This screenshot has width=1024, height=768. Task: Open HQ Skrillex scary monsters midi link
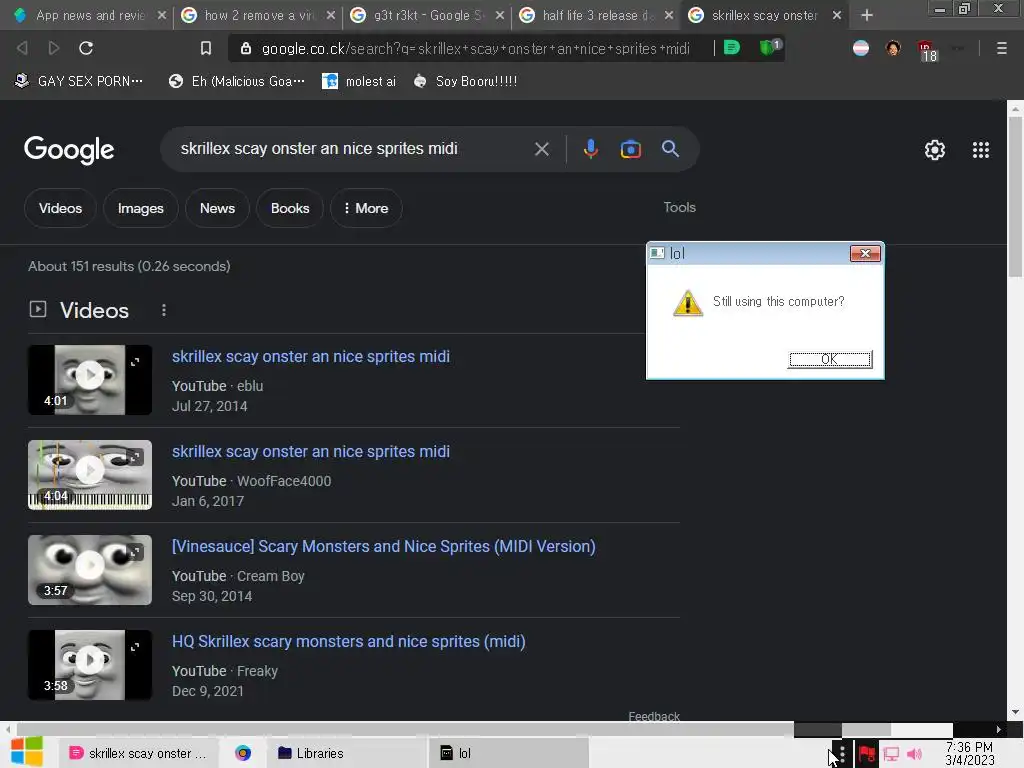pos(349,642)
